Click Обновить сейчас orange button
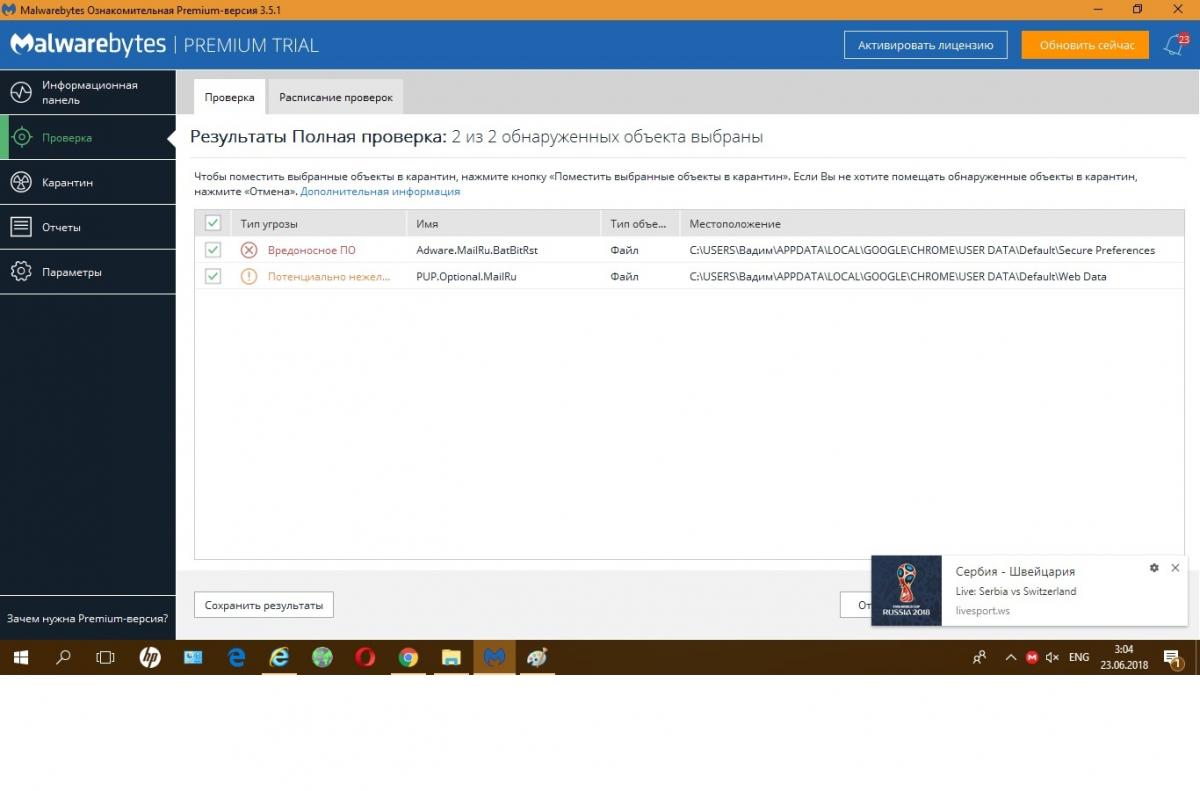The height and width of the screenshot is (791, 1200). 1087,45
